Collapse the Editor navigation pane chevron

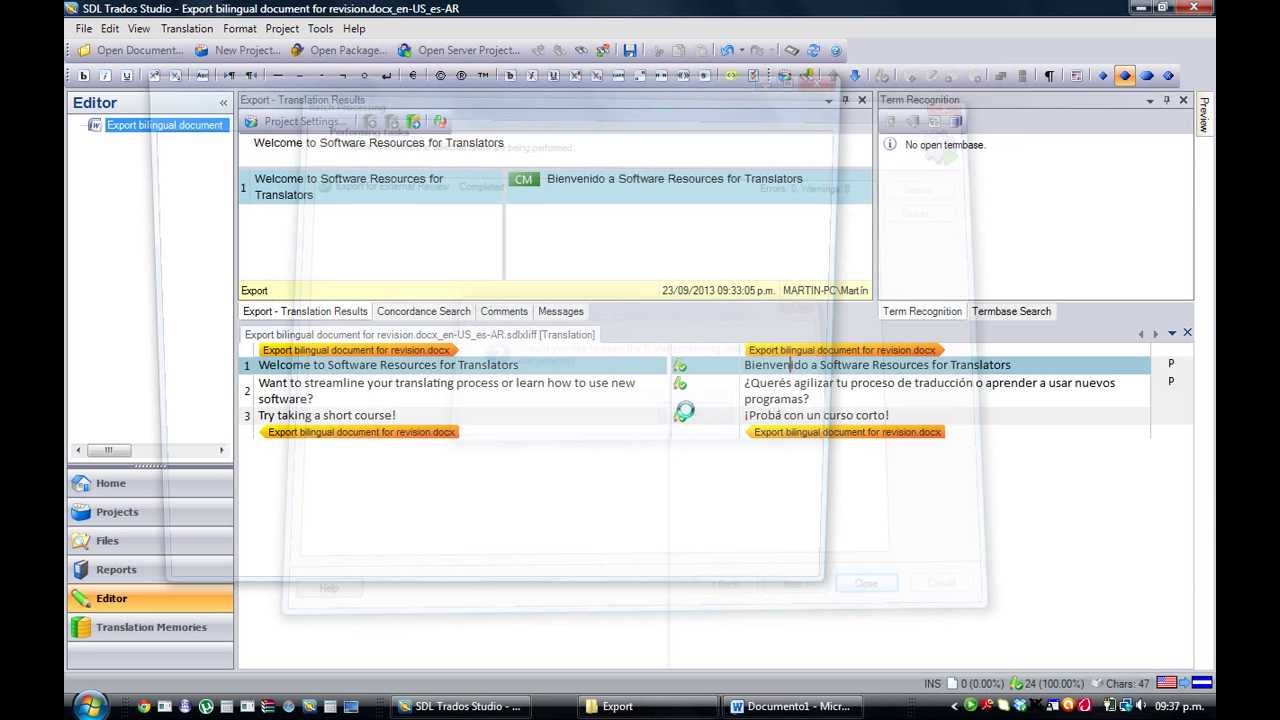pyautogui.click(x=223, y=103)
